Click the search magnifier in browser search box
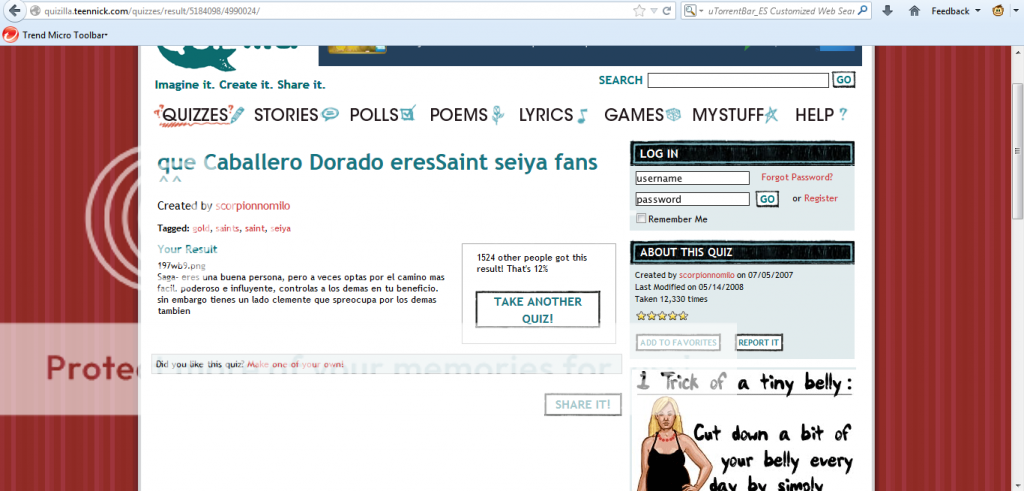The image size is (1024, 491). point(863,10)
